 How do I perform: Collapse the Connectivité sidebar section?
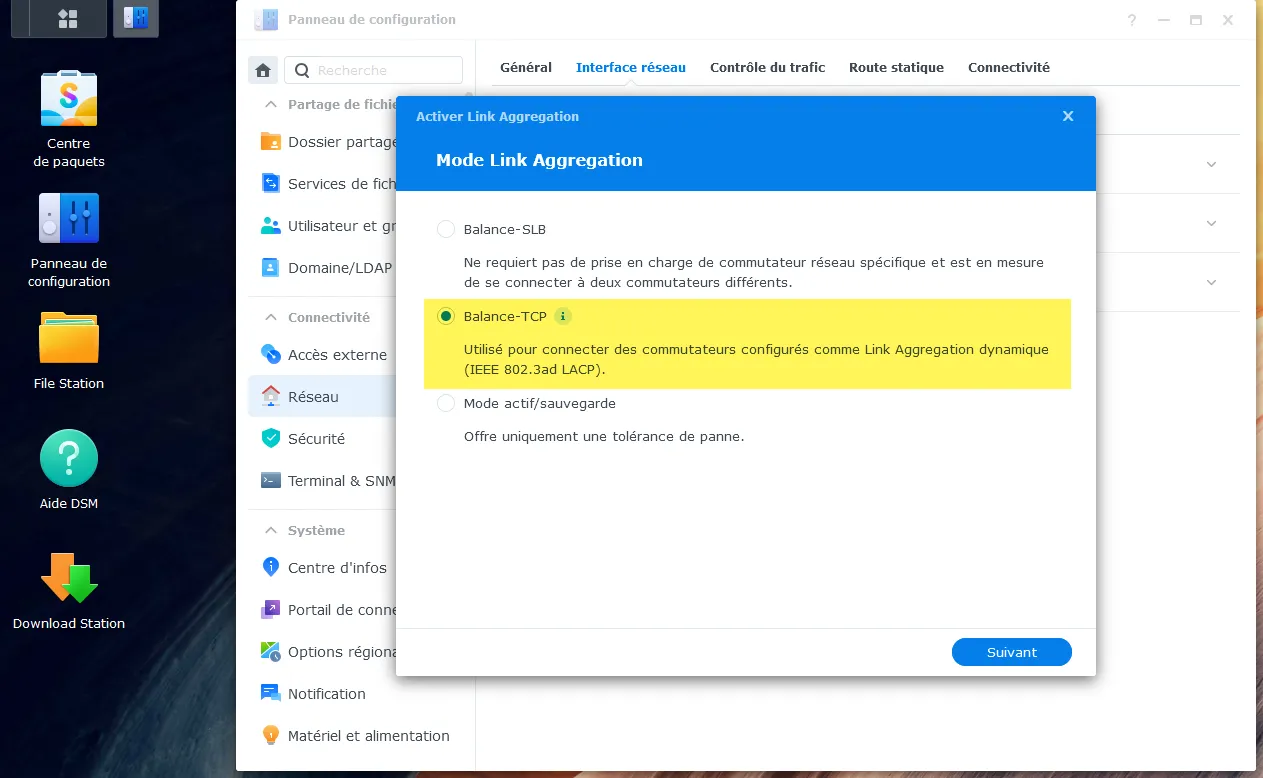(x=270, y=317)
